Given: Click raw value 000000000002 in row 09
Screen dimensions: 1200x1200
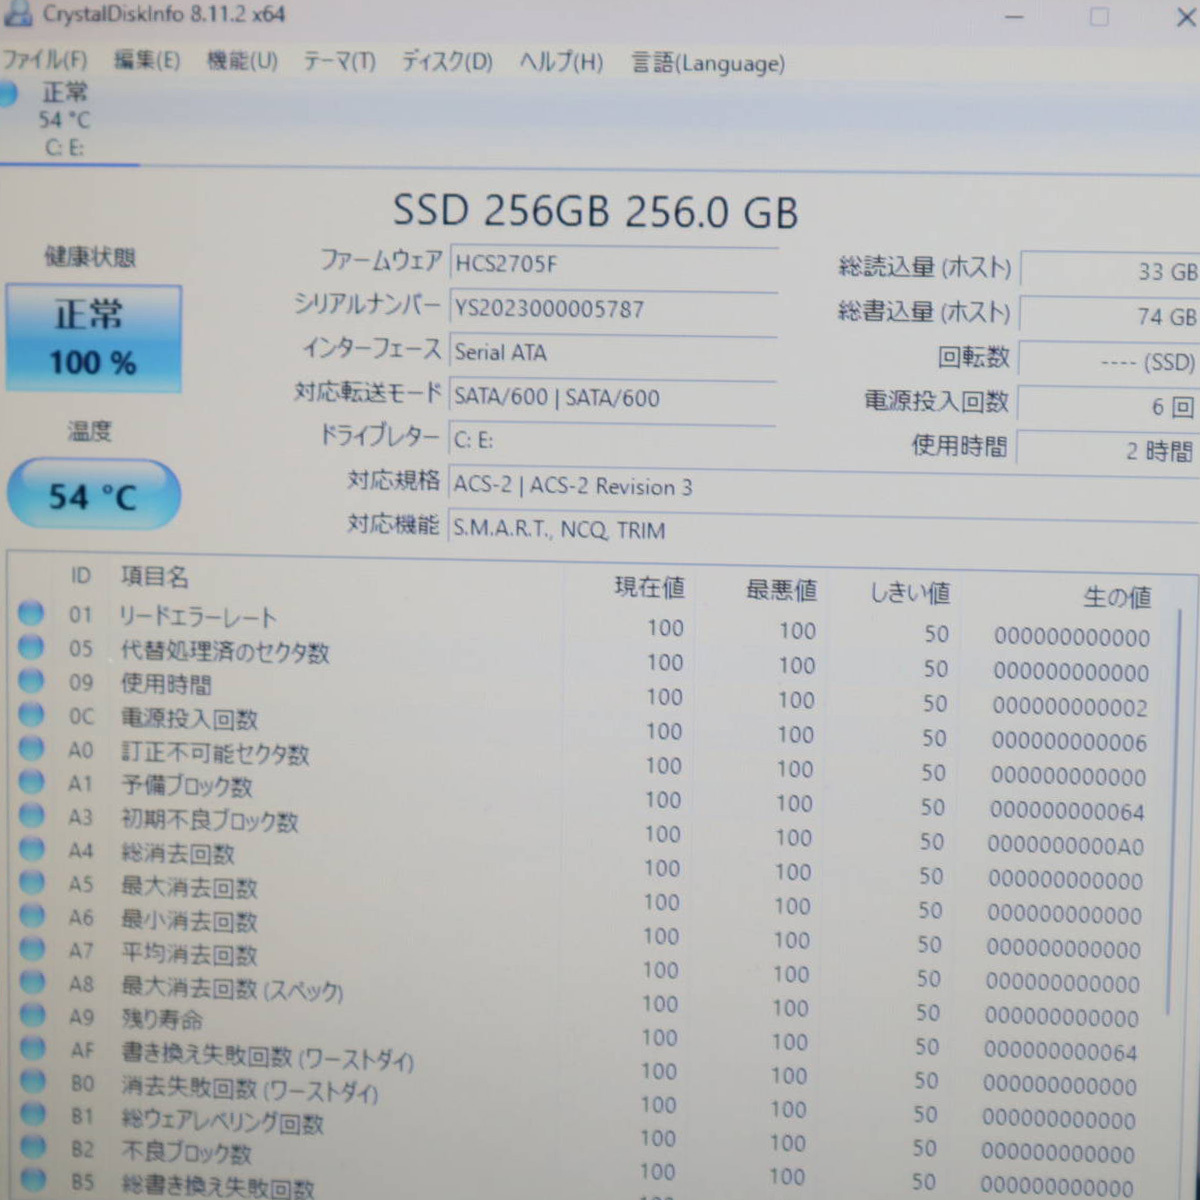Looking at the screenshot, I should click(x=1071, y=708).
